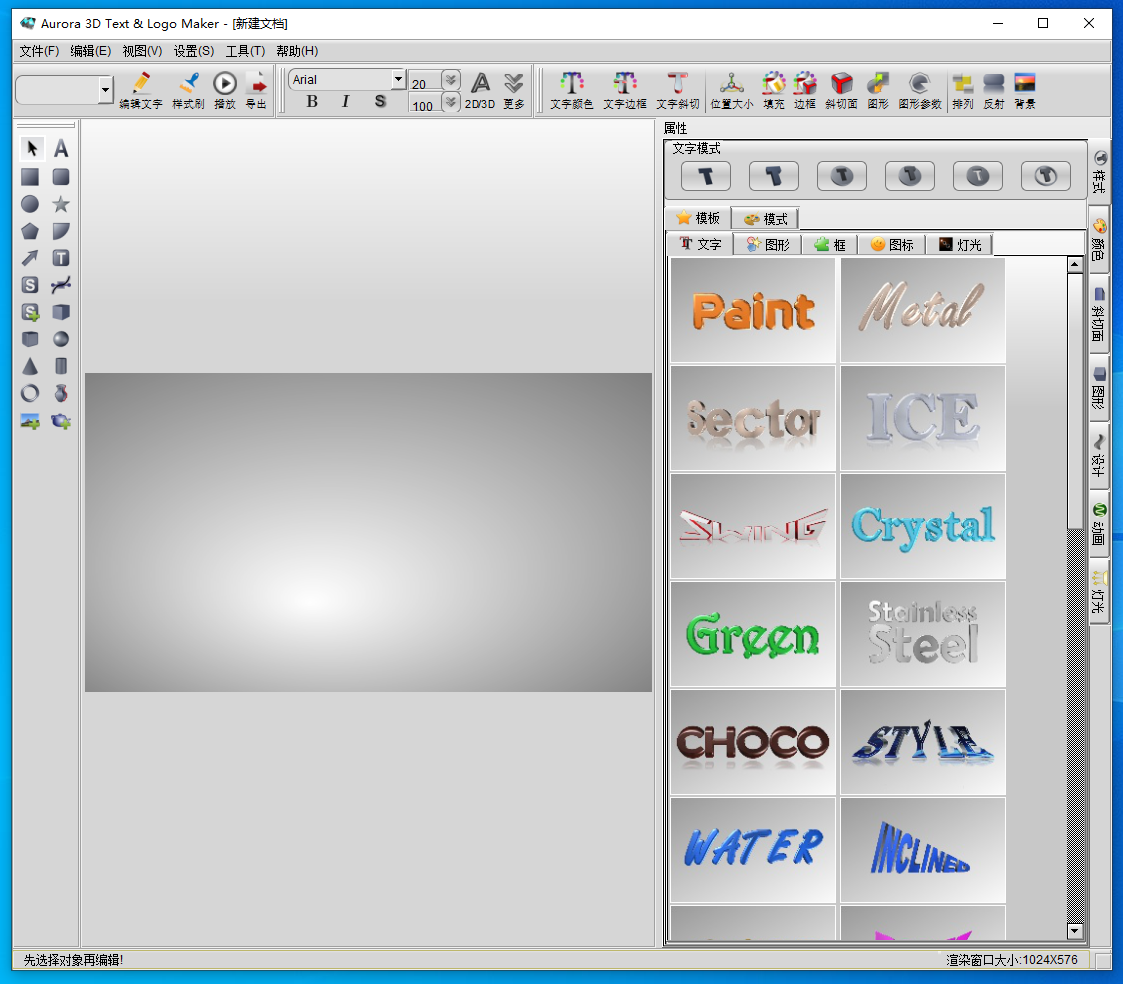Viewport: 1123px width, 984px height.
Task: Open the 背景 background tool
Action: click(x=1024, y=90)
